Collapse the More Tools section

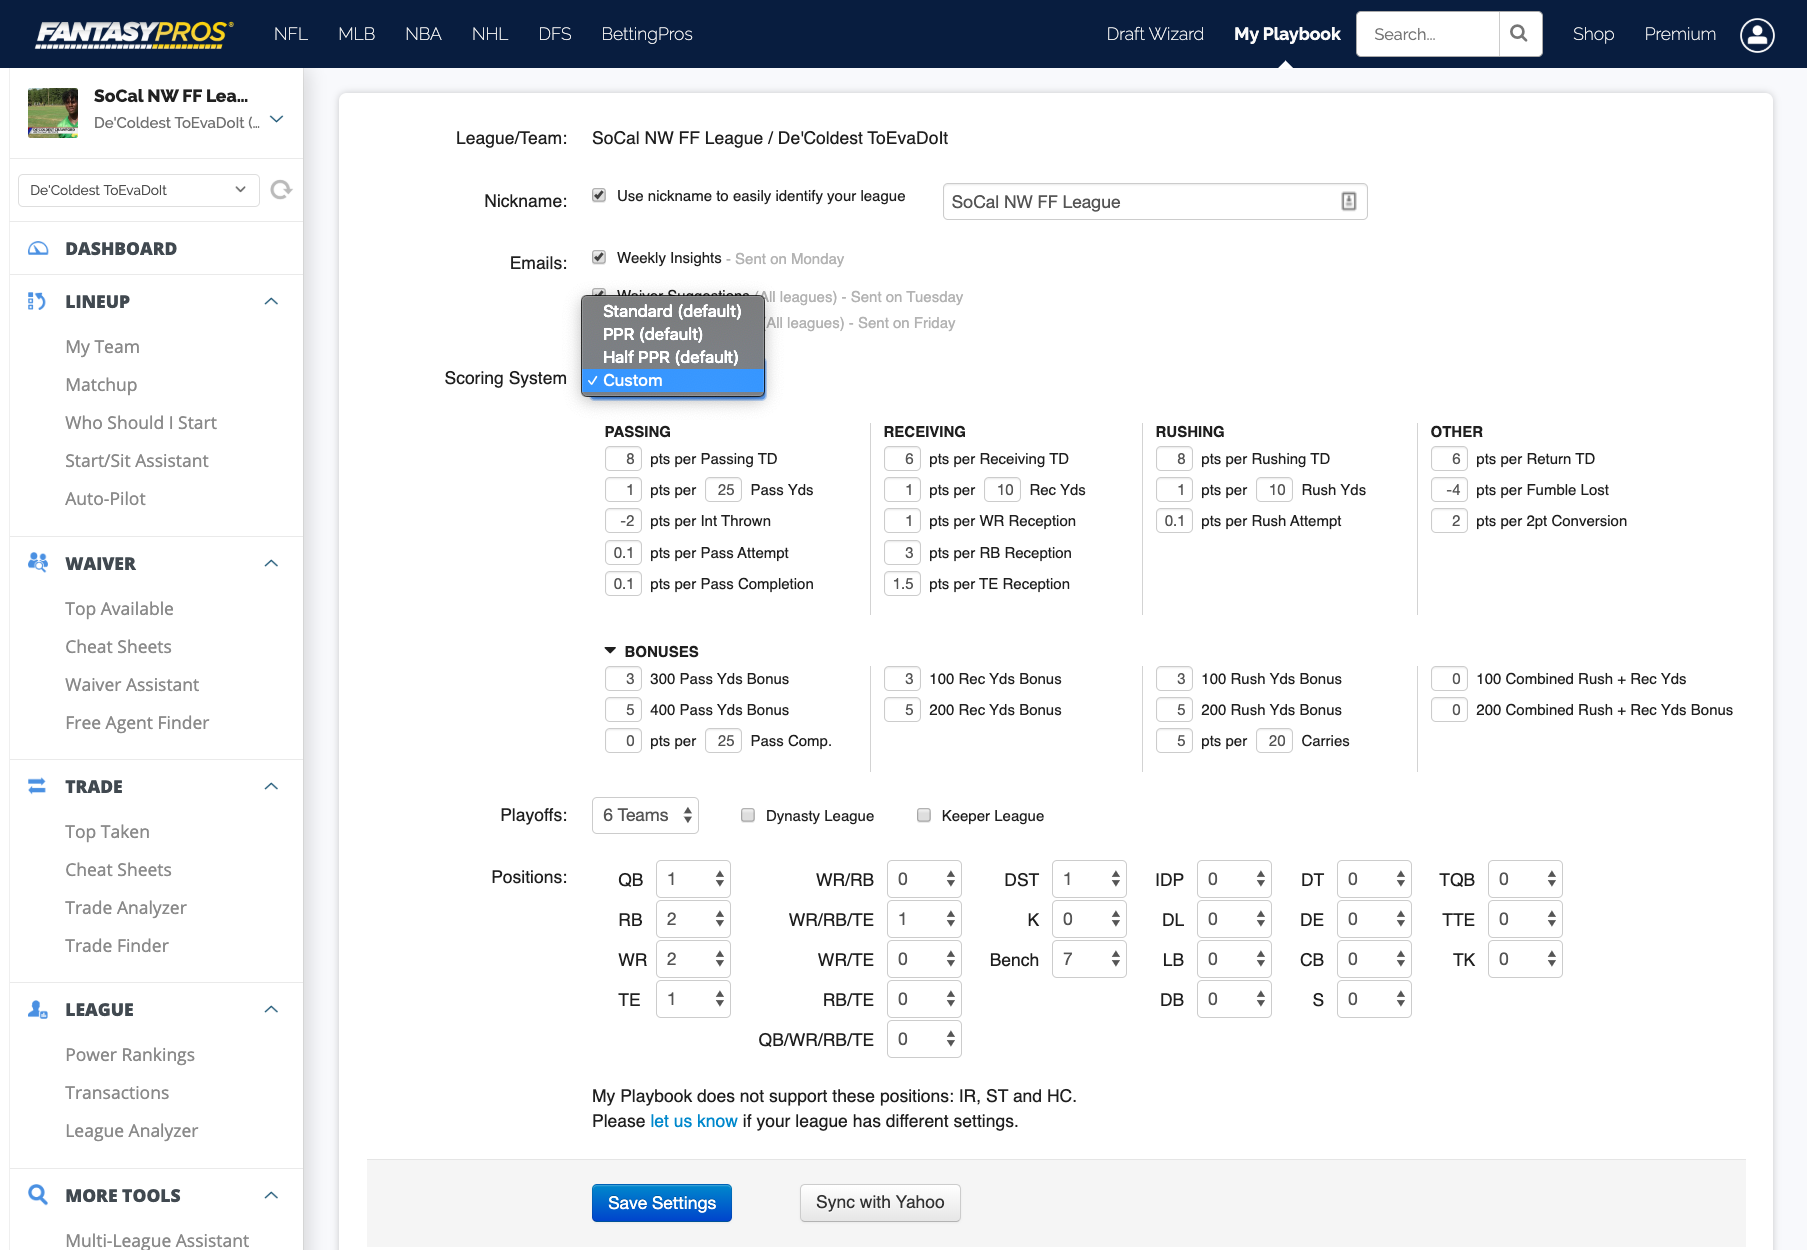click(x=271, y=1196)
